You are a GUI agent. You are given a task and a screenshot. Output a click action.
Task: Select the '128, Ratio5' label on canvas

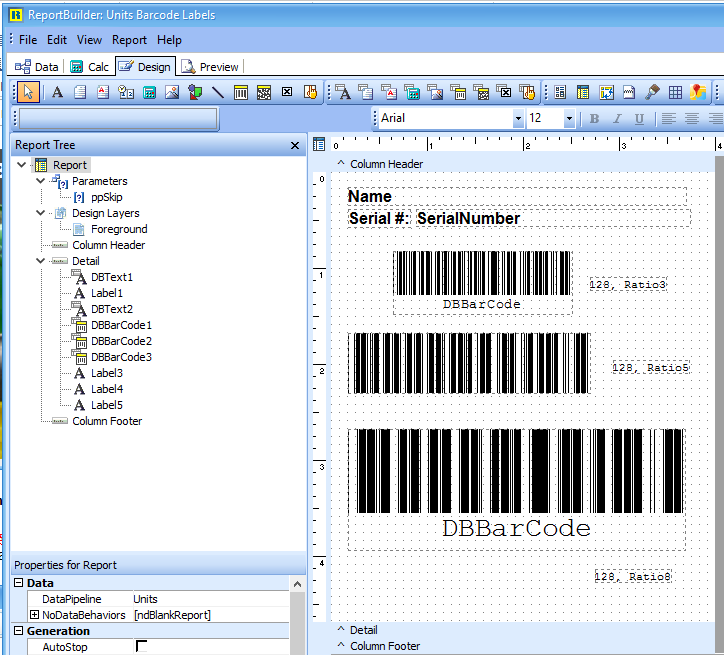pos(651,367)
